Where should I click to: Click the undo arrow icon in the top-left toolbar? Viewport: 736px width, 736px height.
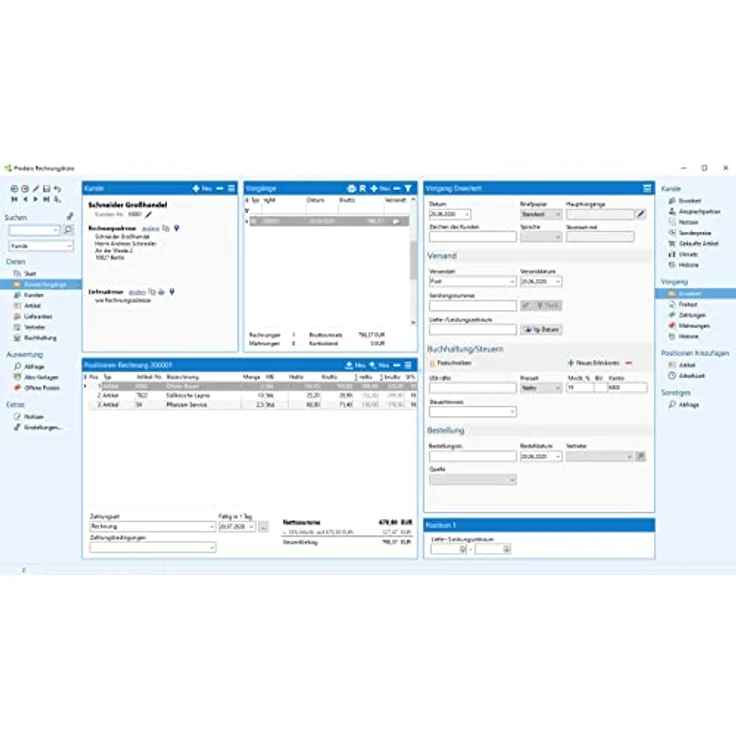(x=57, y=189)
